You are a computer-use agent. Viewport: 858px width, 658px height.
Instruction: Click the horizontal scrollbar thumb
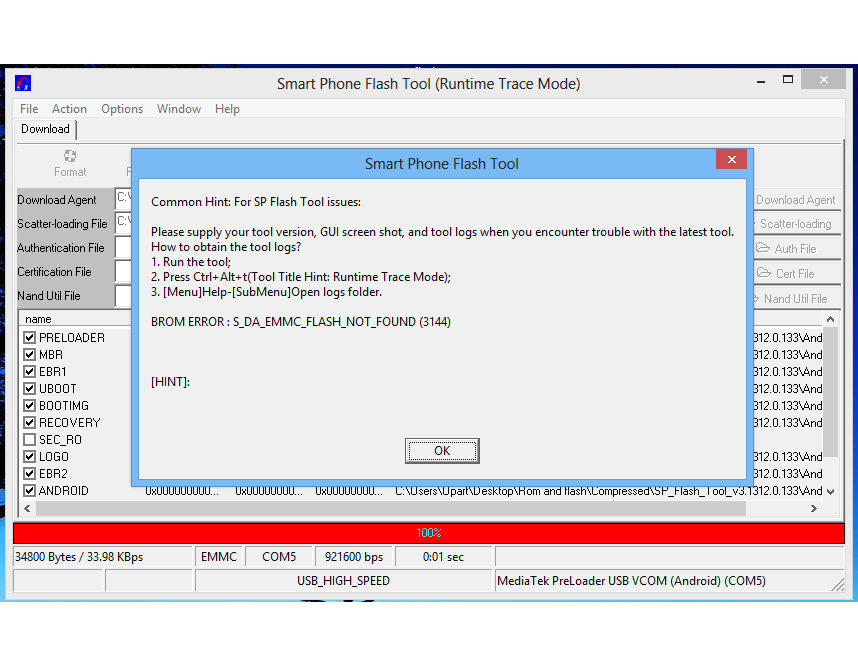pos(391,509)
